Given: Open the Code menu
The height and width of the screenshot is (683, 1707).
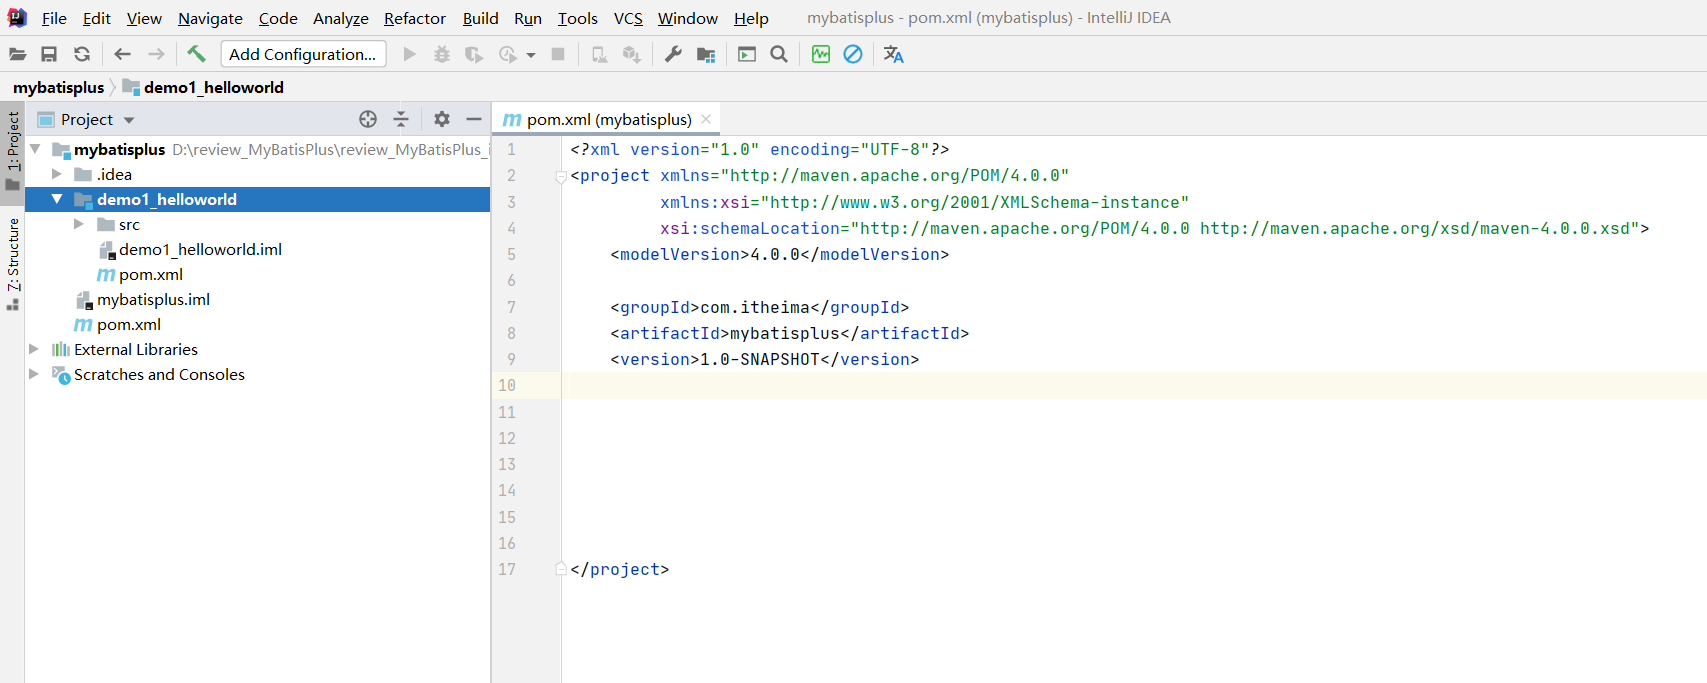Looking at the screenshot, I should [278, 18].
